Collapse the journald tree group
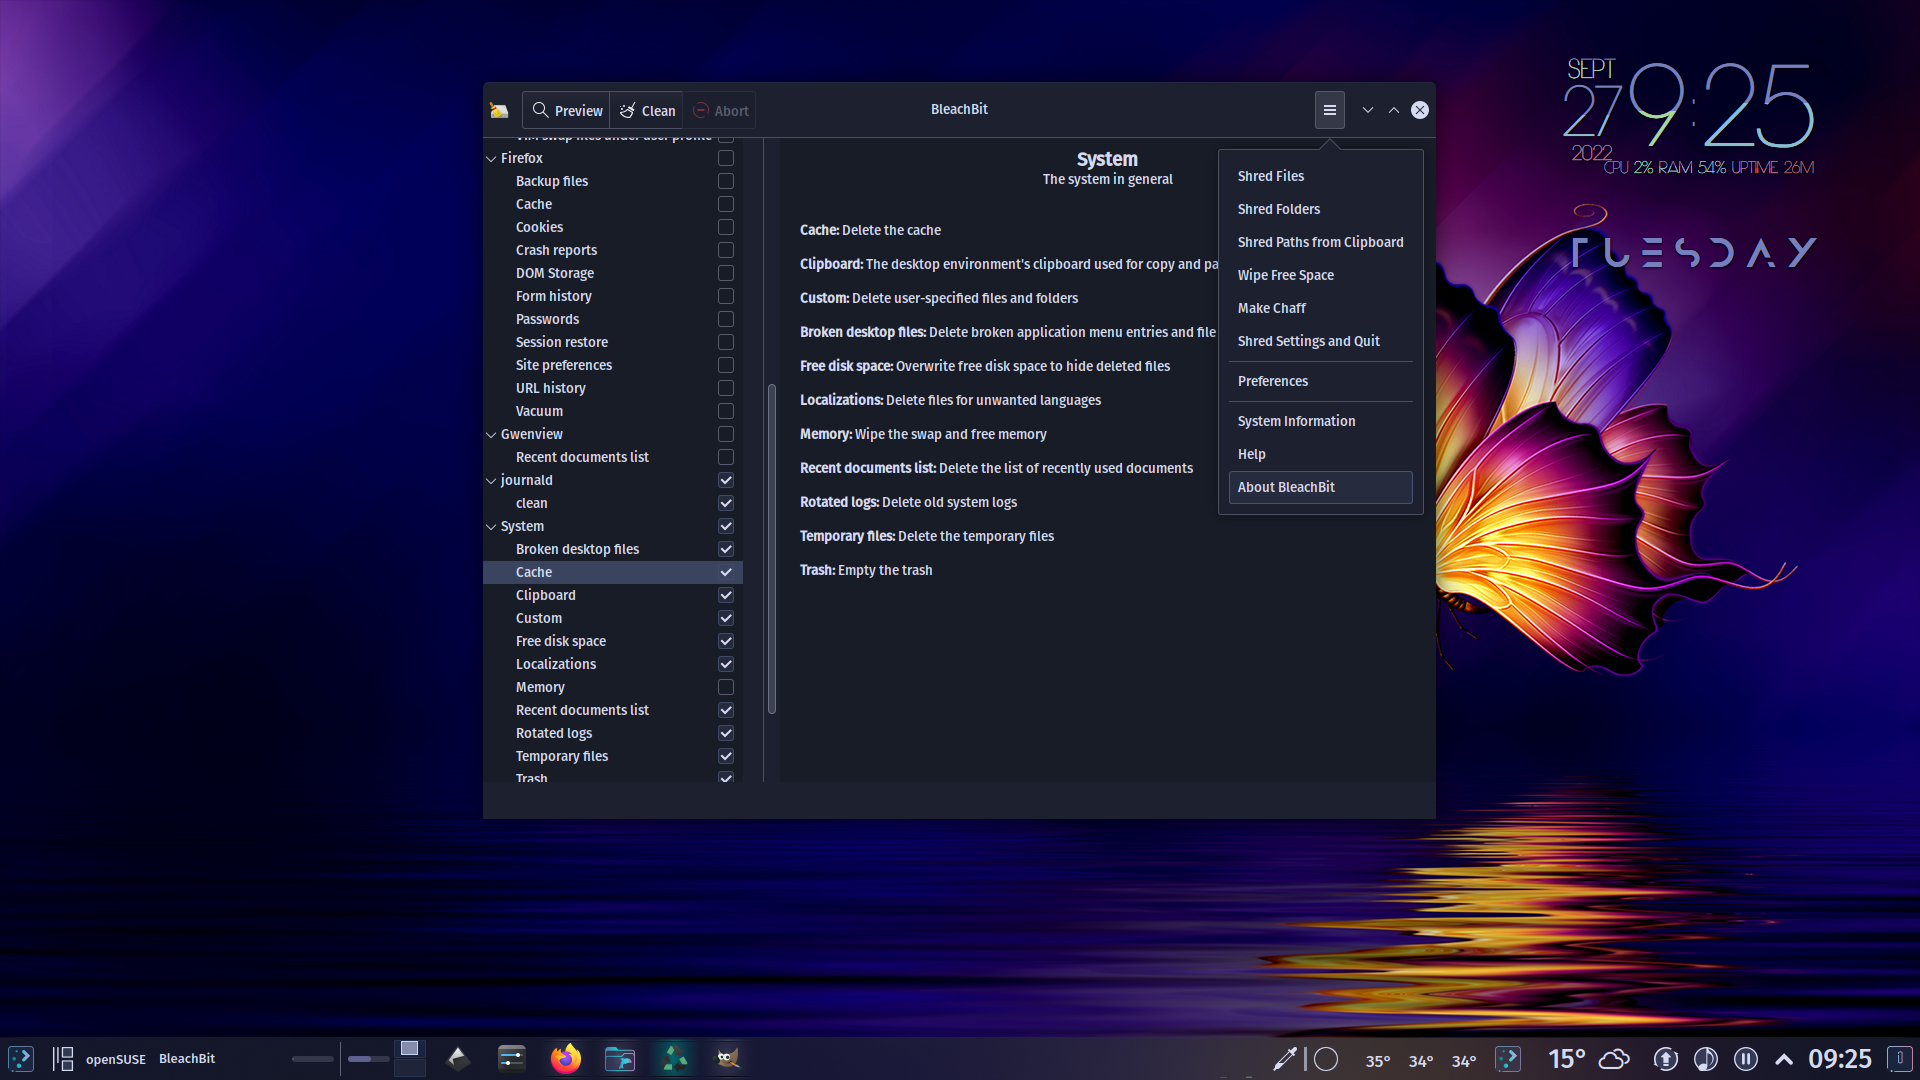This screenshot has height=1080, width=1920. pyautogui.click(x=491, y=480)
